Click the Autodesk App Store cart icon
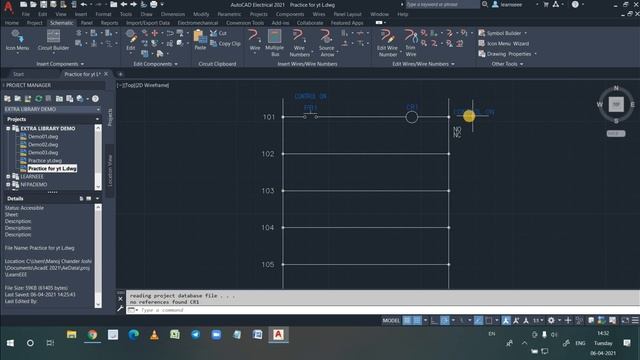The height and width of the screenshot is (360, 640). (x=546, y=4)
